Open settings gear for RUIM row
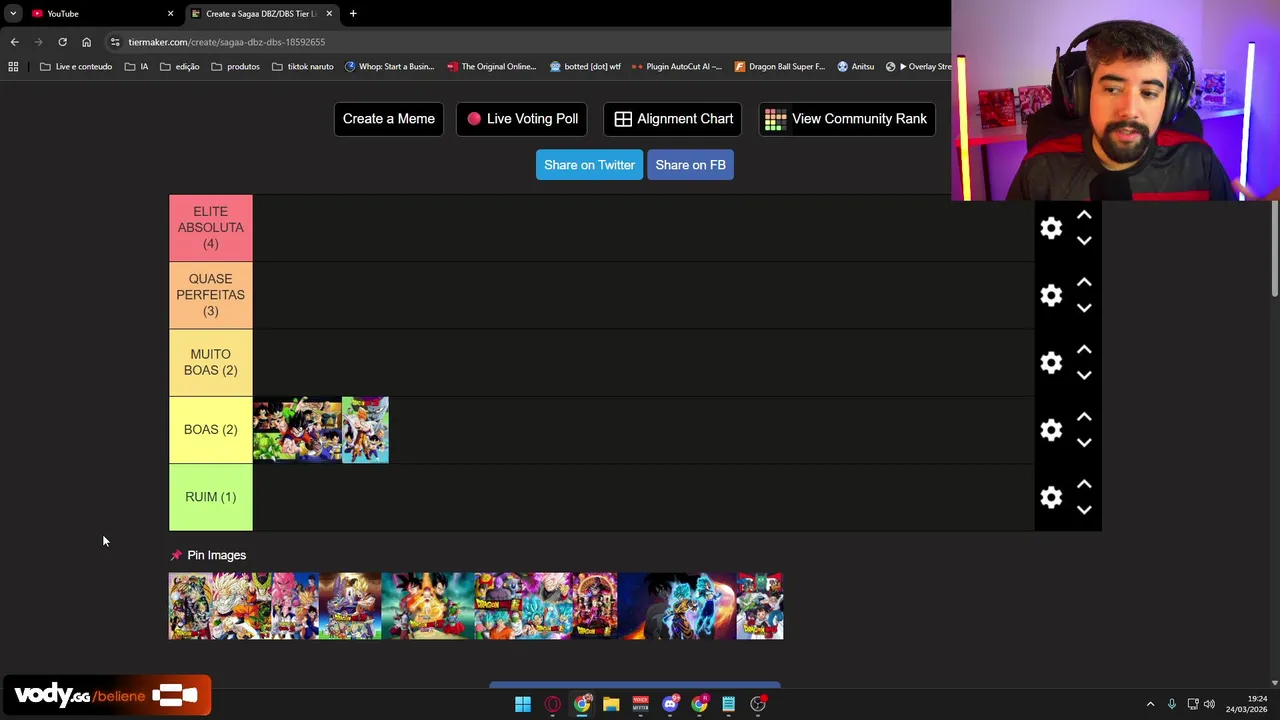The width and height of the screenshot is (1280, 720). pyautogui.click(x=1051, y=497)
